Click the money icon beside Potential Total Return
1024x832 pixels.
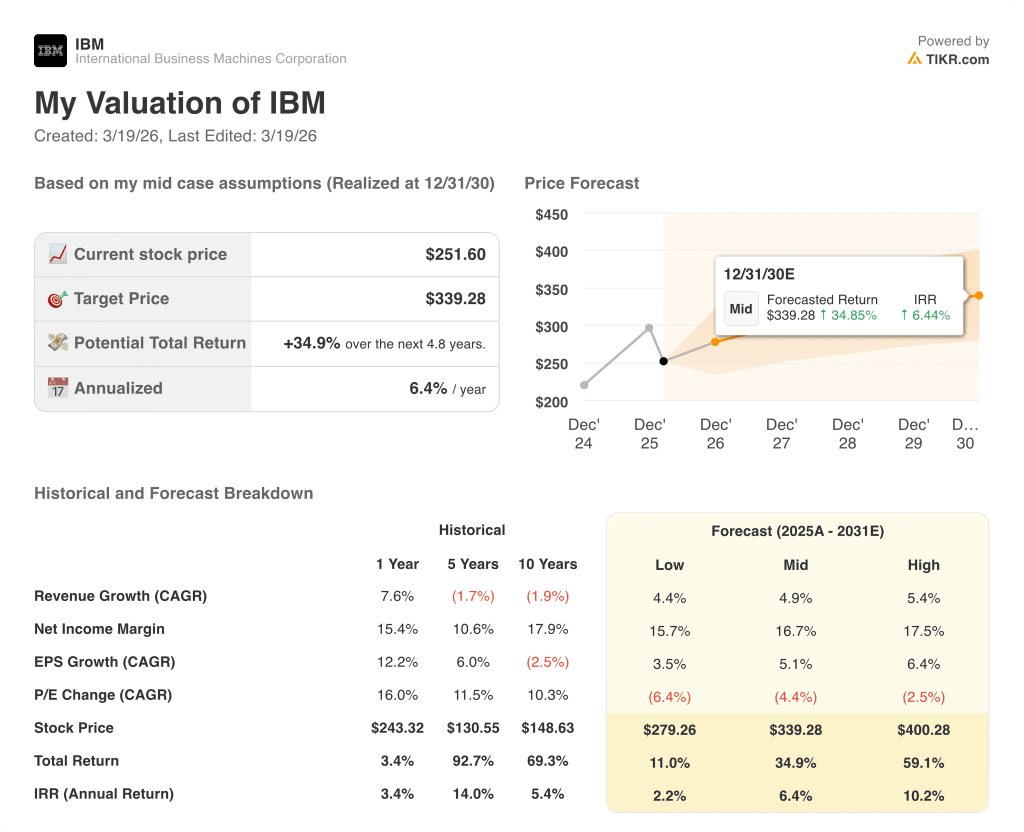pos(57,343)
